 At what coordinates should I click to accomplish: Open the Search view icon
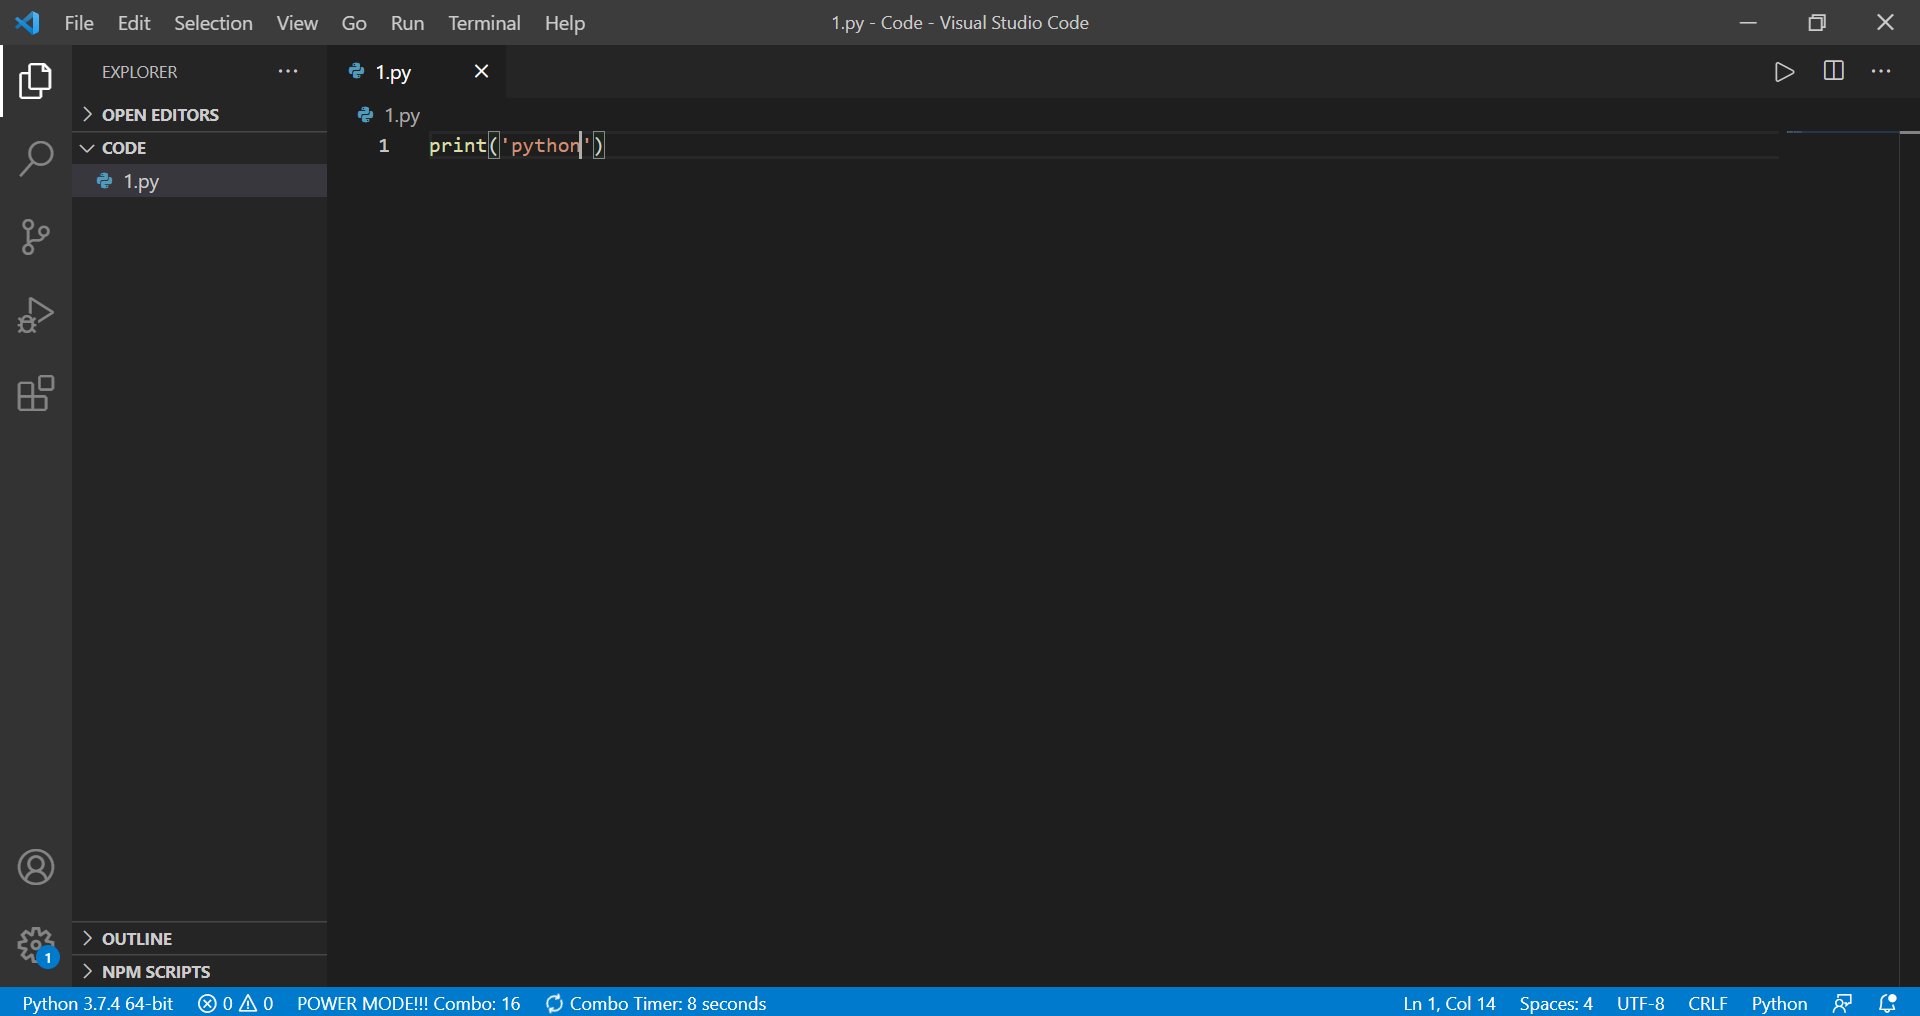tap(36, 159)
